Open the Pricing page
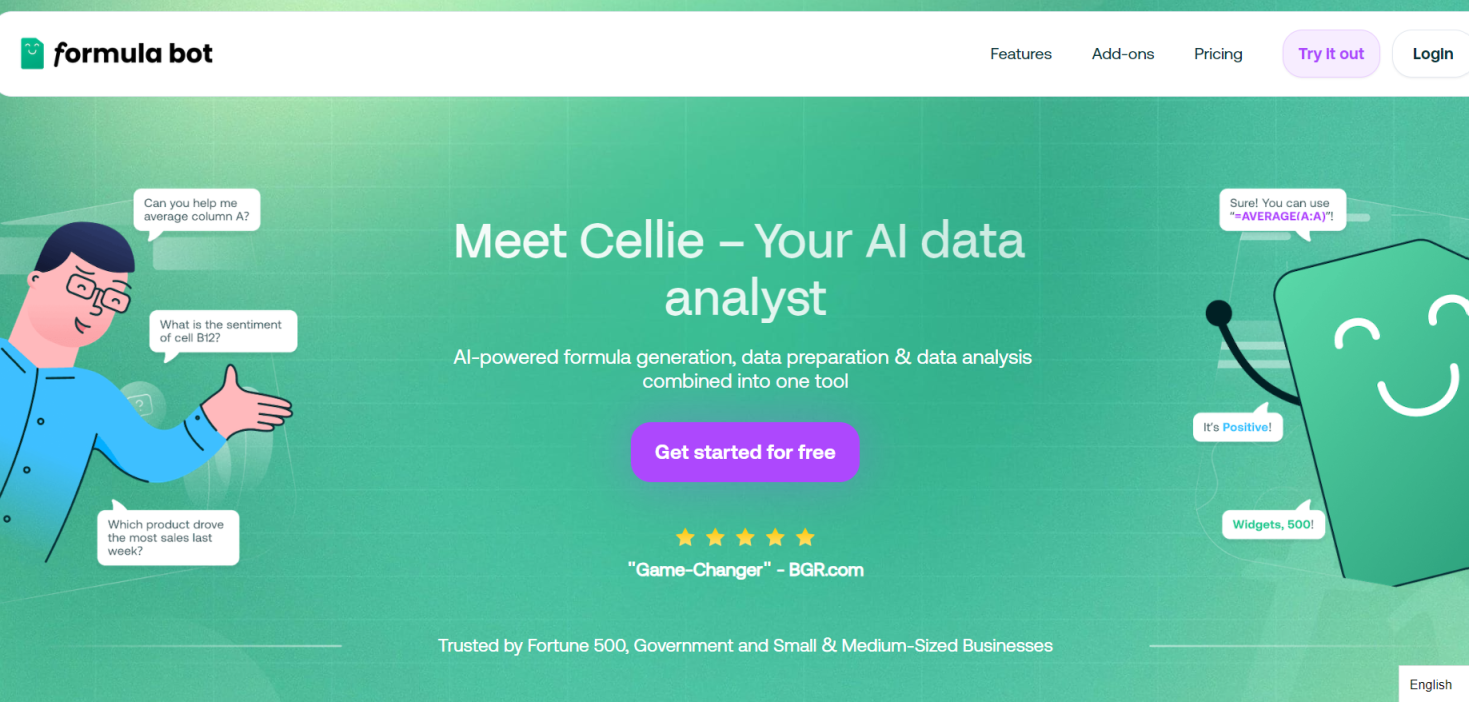1469x702 pixels. point(1217,53)
